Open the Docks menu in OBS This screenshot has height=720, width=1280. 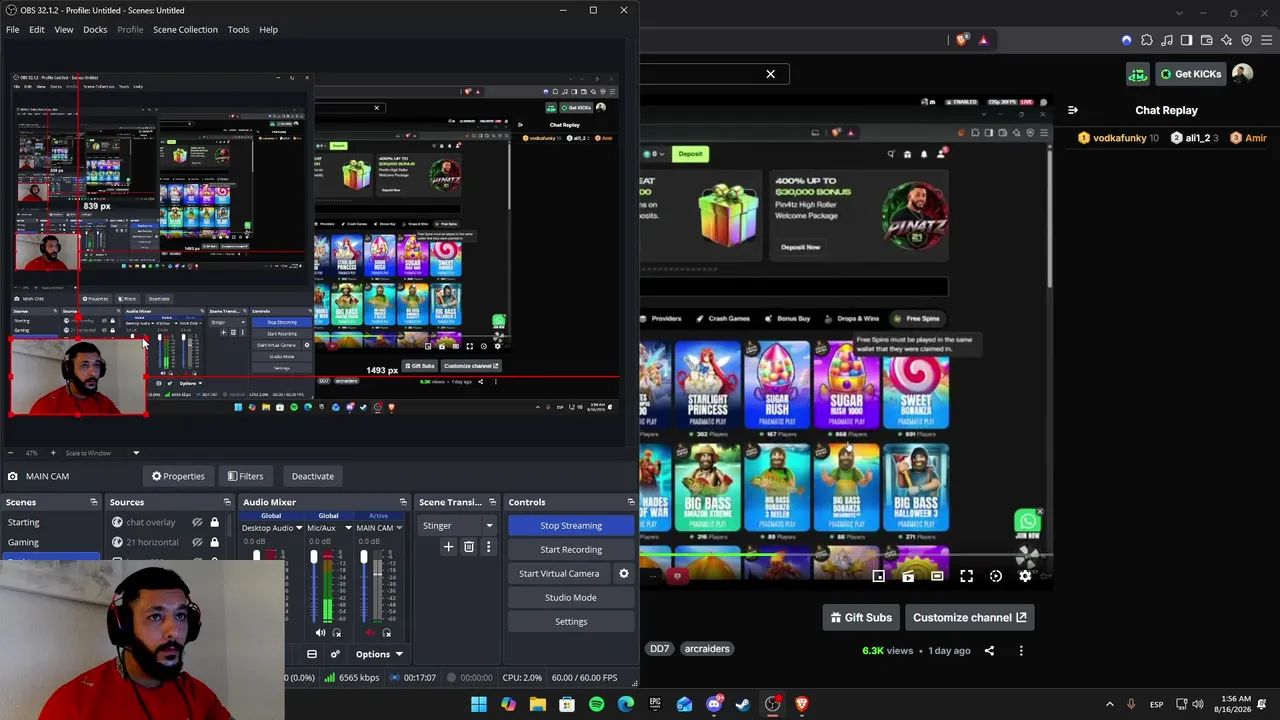(x=95, y=29)
